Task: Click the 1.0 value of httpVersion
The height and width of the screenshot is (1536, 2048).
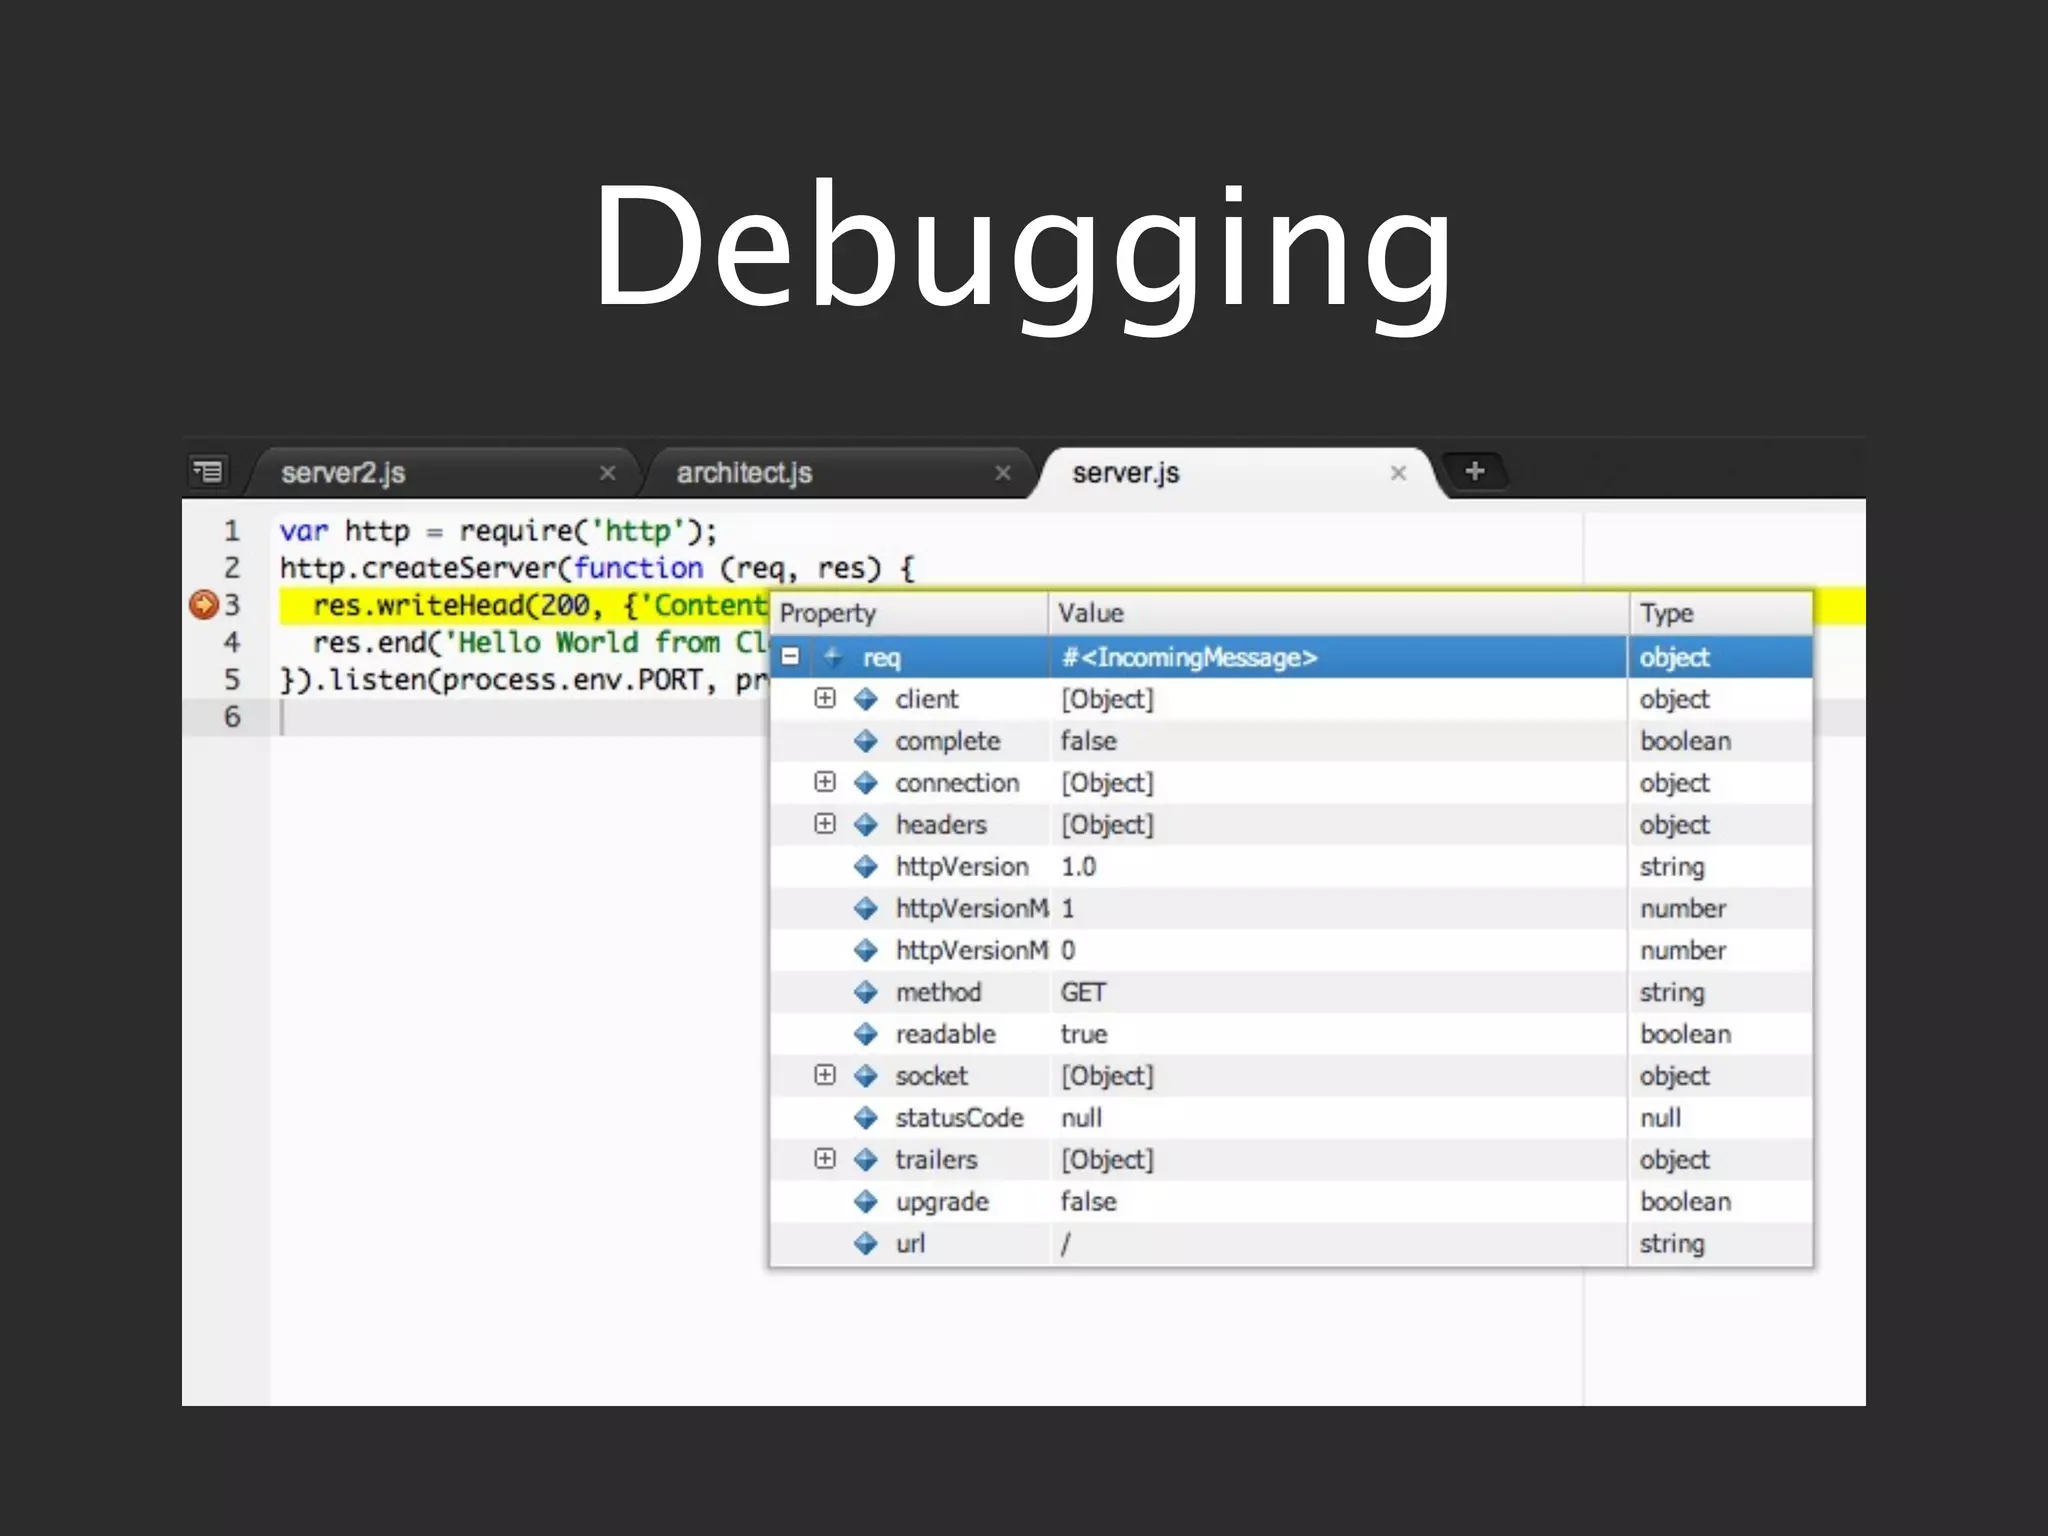Action: [1079, 867]
